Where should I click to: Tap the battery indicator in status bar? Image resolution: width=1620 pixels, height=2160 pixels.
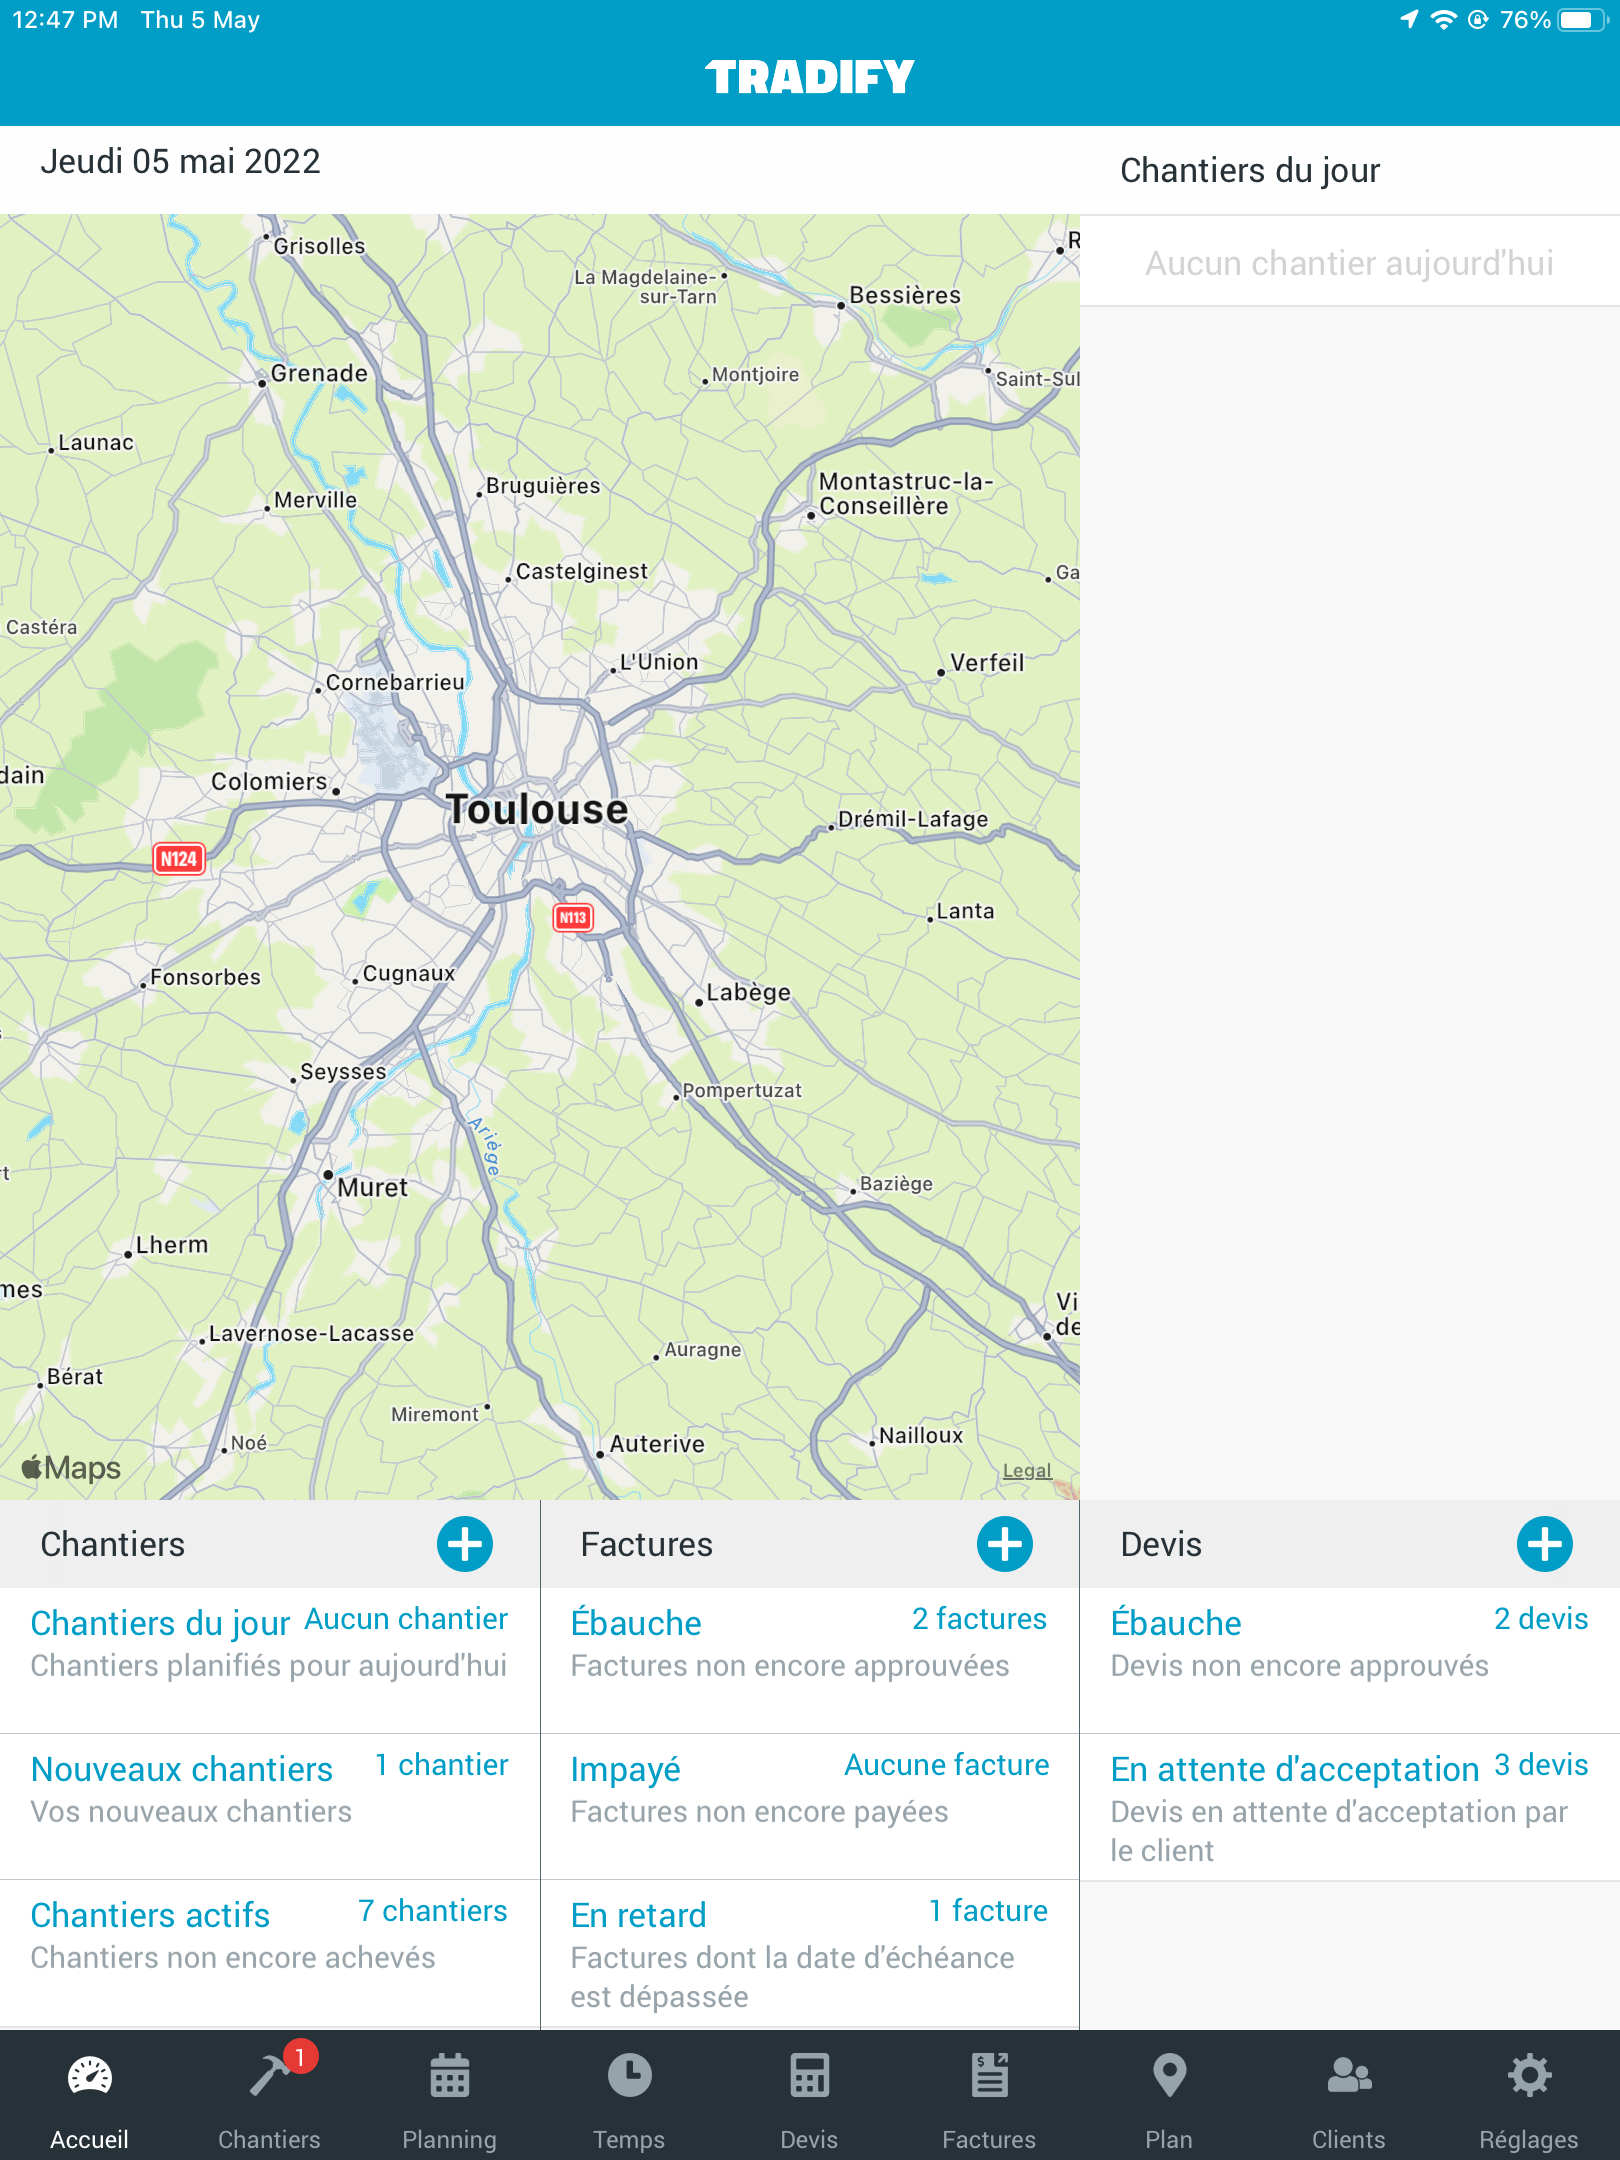click(x=1583, y=20)
